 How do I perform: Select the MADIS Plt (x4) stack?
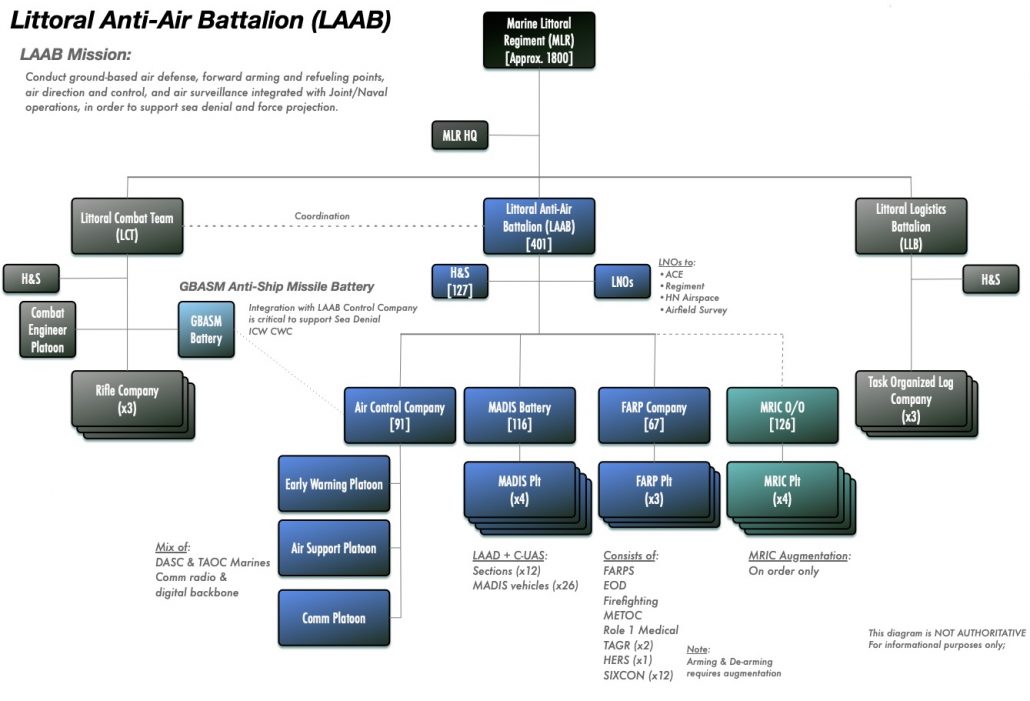click(x=519, y=488)
